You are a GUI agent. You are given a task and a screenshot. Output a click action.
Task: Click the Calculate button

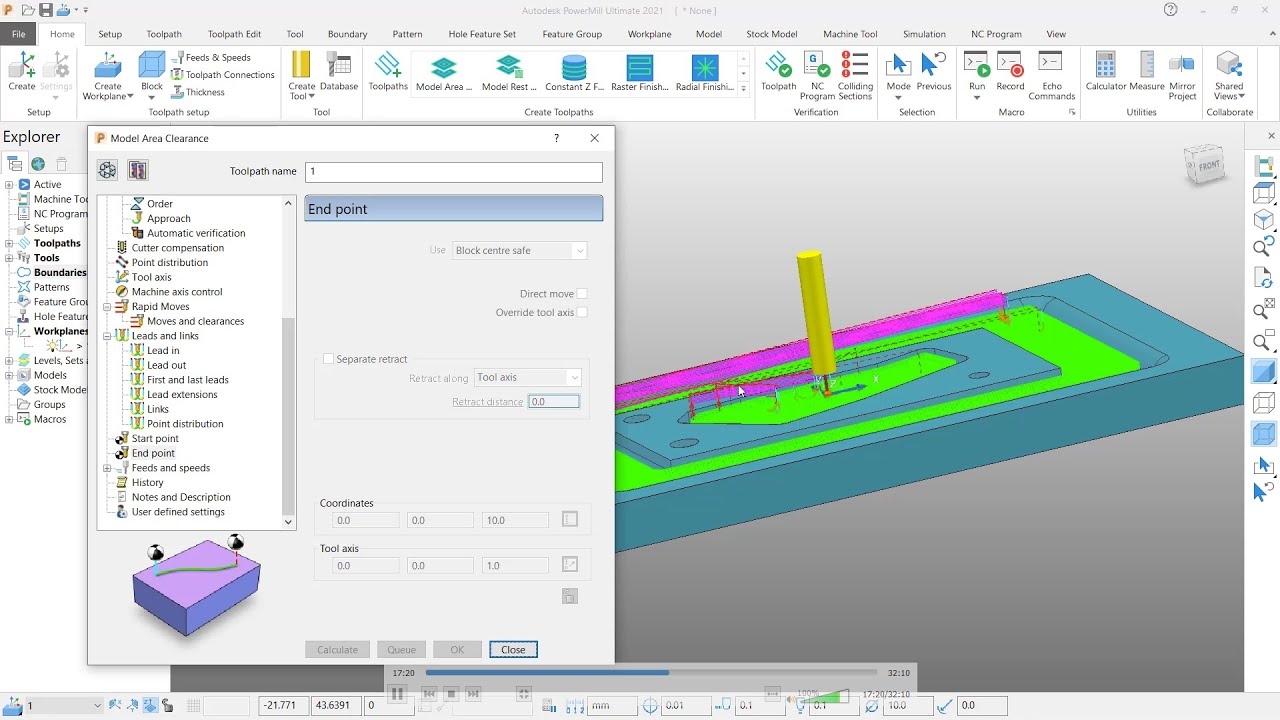coord(337,650)
